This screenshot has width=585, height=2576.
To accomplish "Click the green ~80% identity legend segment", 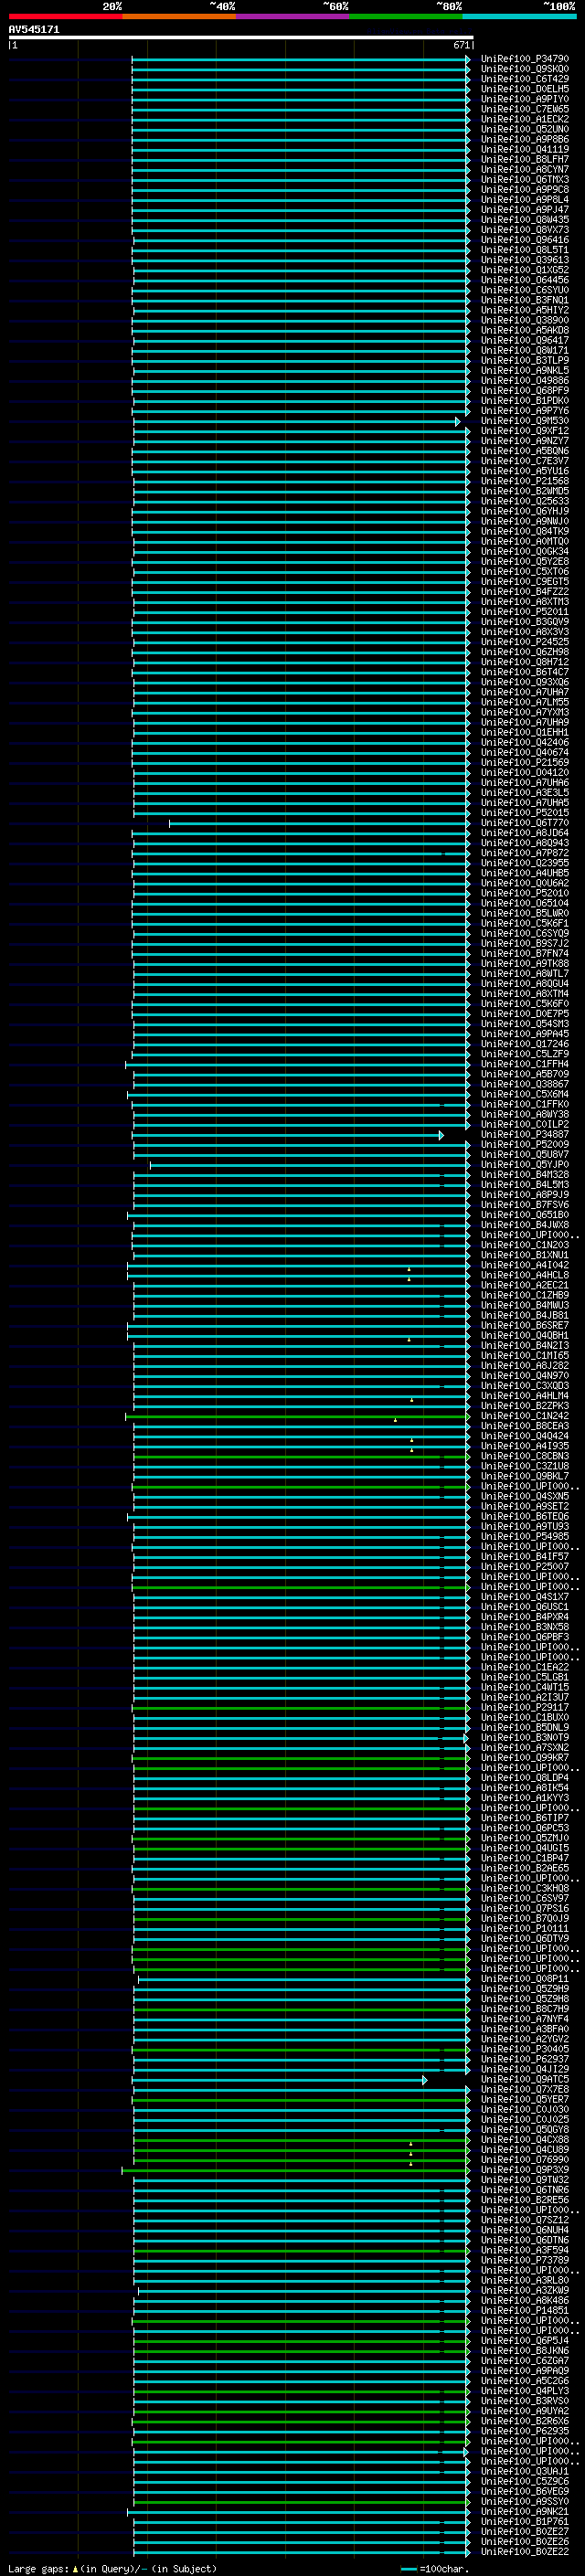I will click(x=406, y=16).
